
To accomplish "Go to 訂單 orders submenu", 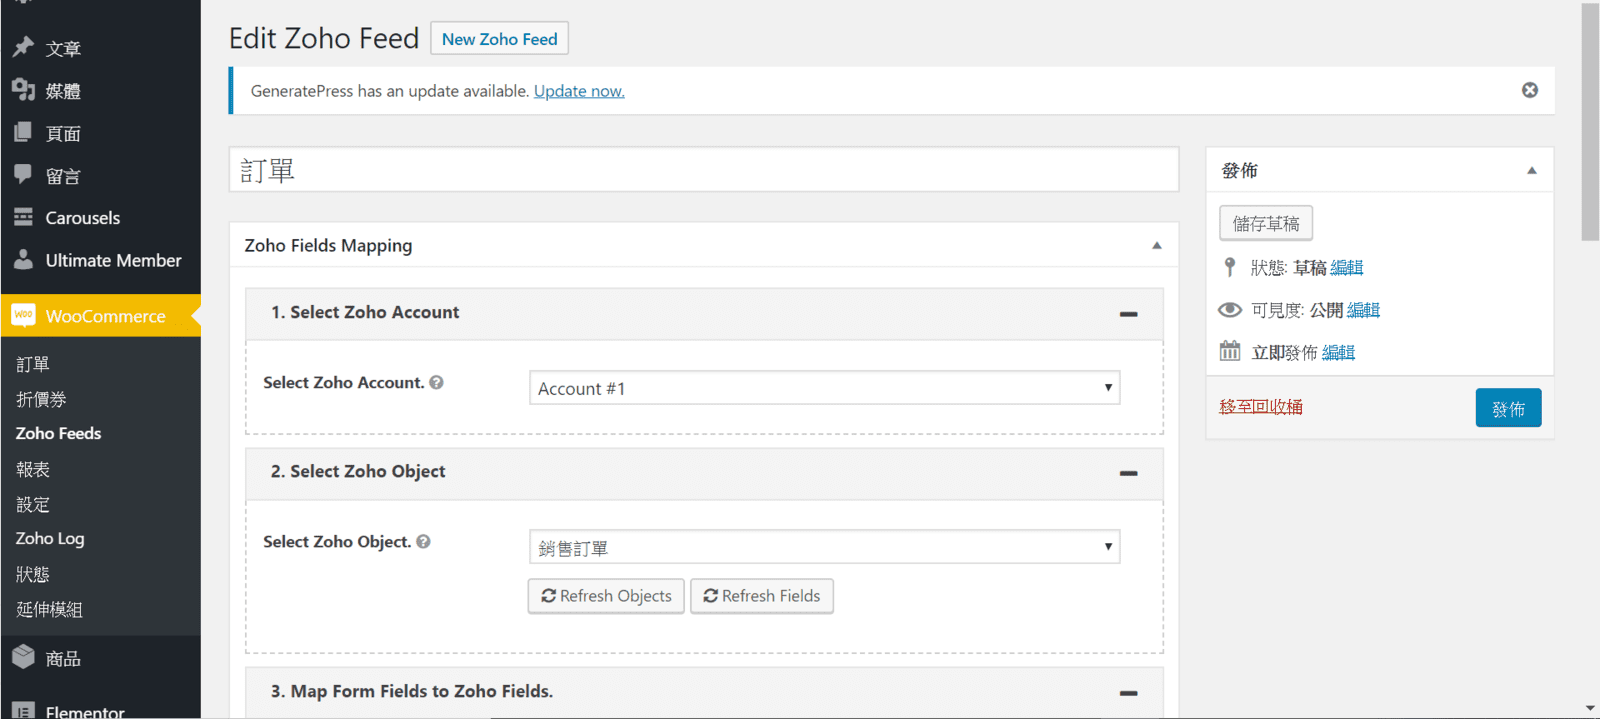I will point(33,364).
